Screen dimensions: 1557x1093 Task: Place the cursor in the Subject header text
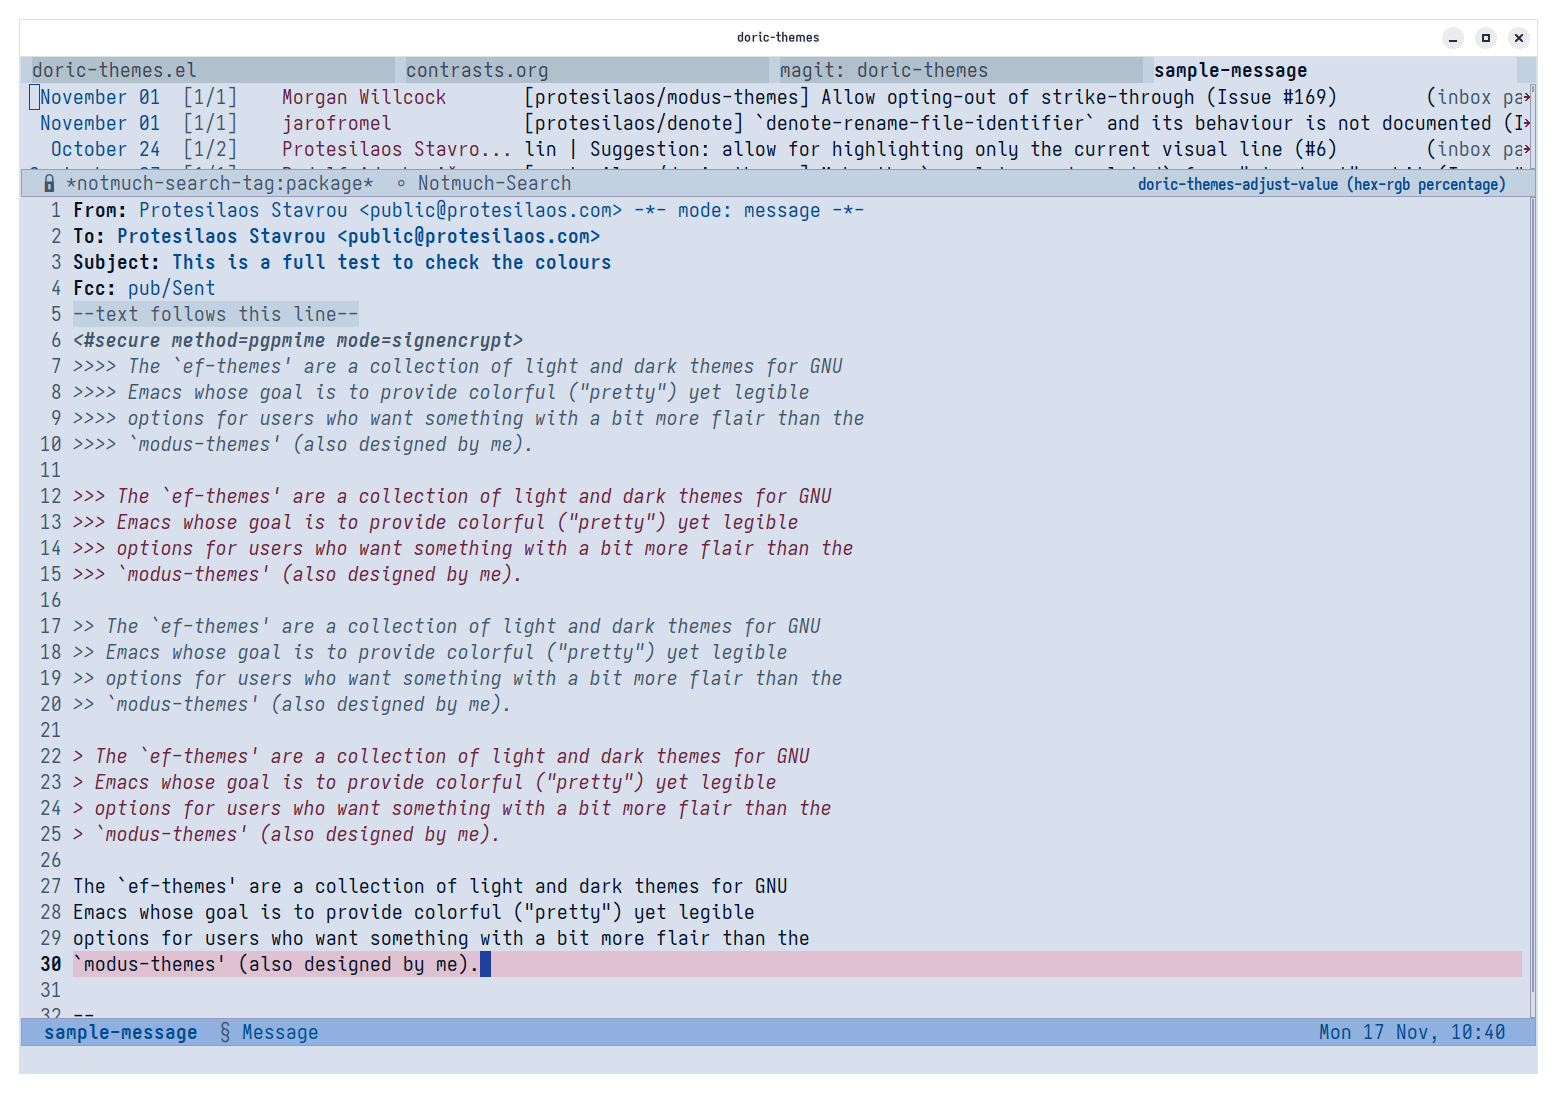[x=391, y=262]
